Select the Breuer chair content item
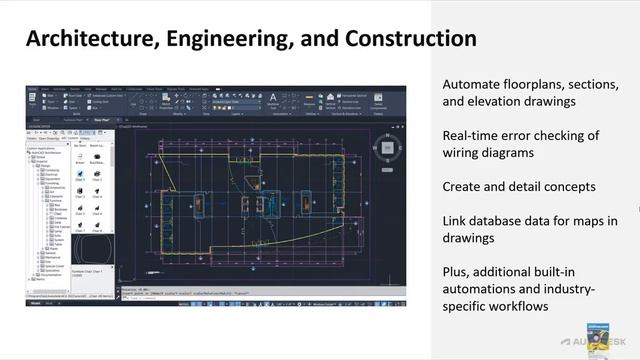Screen dimensions: 640x360 [x=80, y=158]
